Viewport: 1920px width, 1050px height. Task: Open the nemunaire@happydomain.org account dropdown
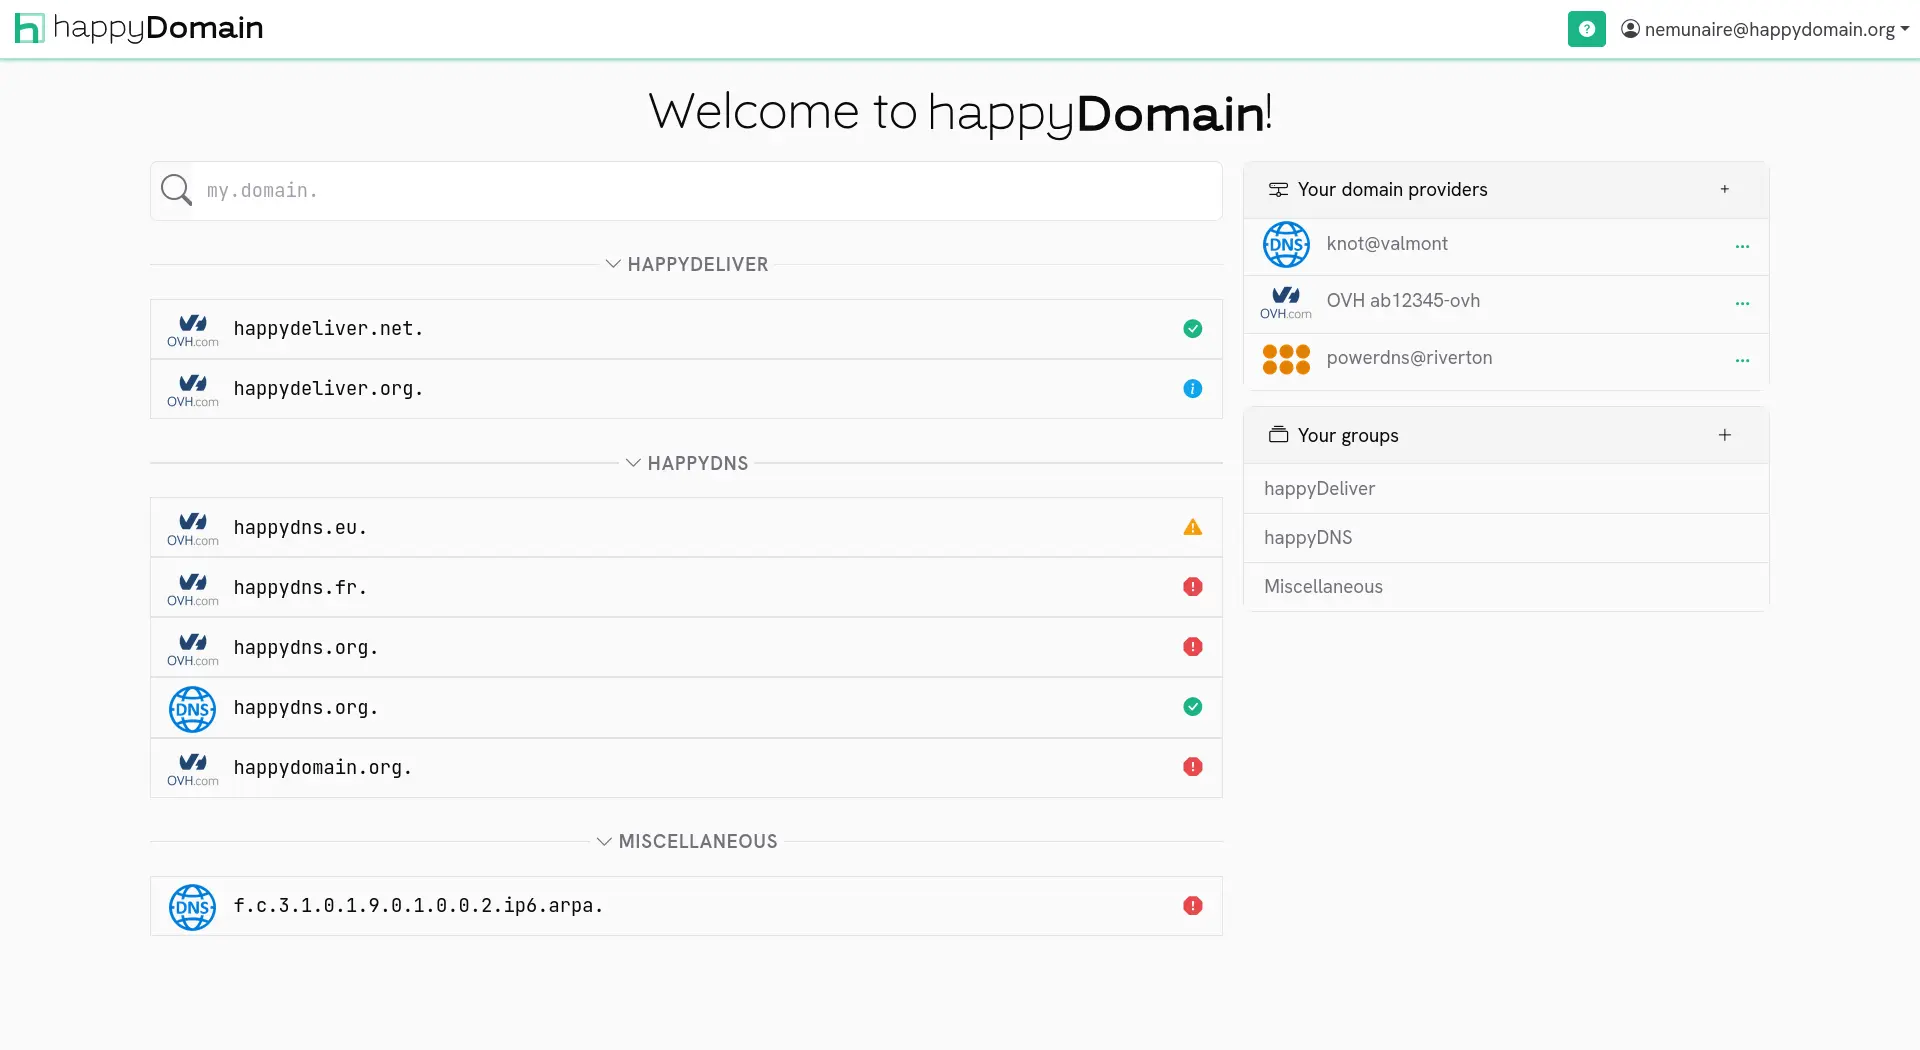pyautogui.click(x=1765, y=29)
